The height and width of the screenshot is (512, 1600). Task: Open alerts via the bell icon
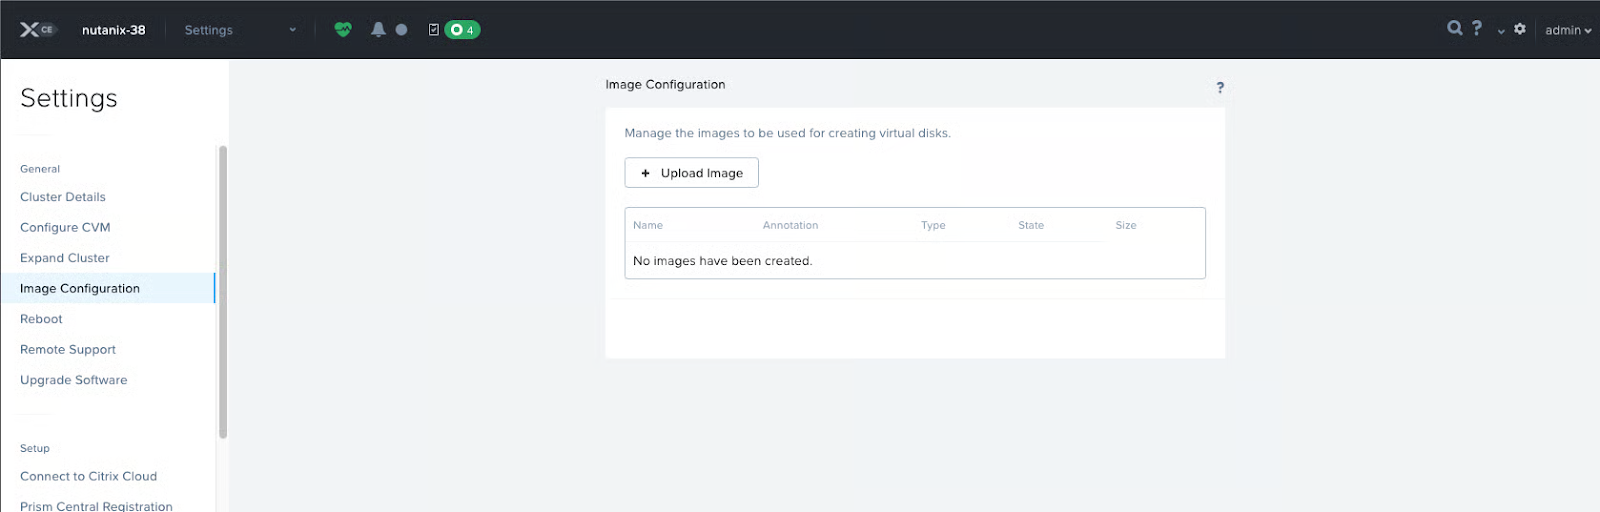click(378, 30)
